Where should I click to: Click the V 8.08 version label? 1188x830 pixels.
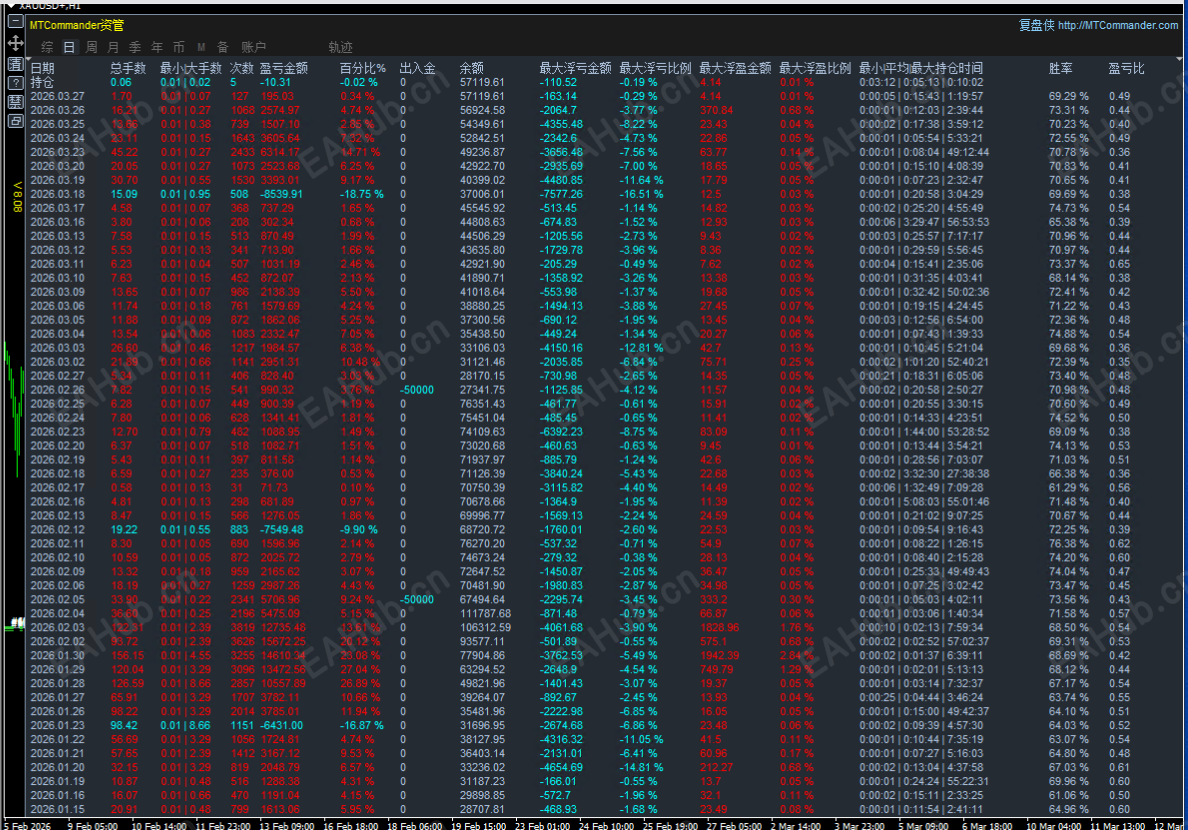point(17,196)
